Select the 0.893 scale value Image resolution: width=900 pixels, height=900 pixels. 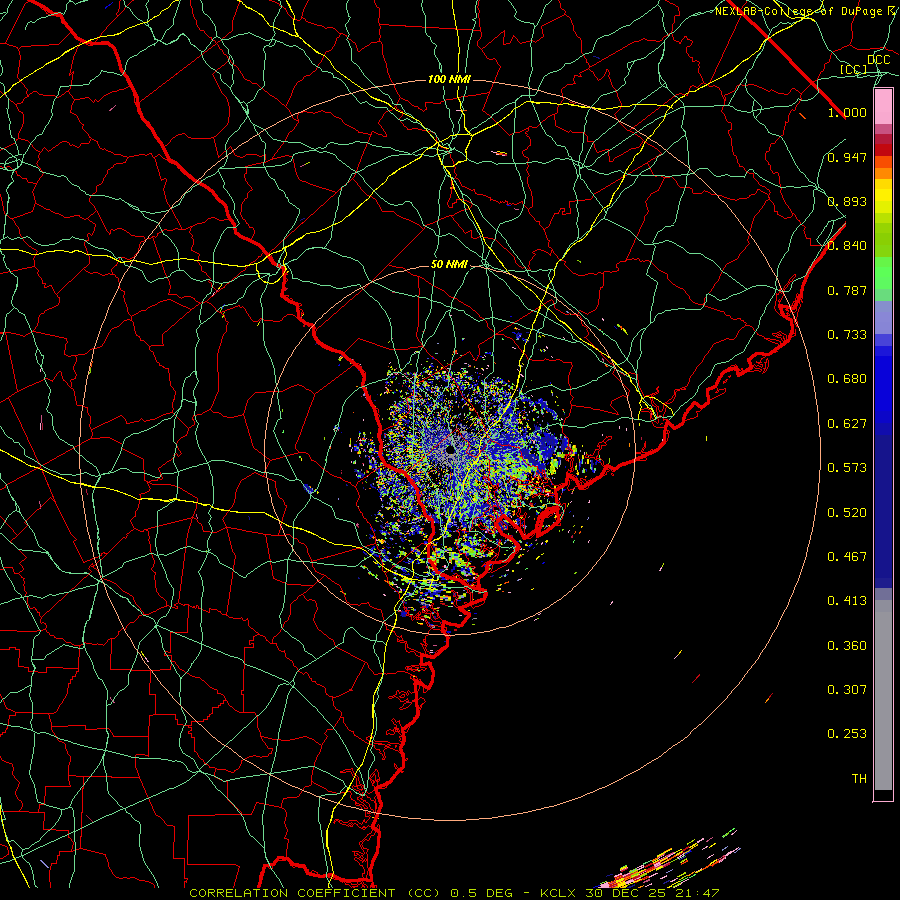[x=847, y=201]
